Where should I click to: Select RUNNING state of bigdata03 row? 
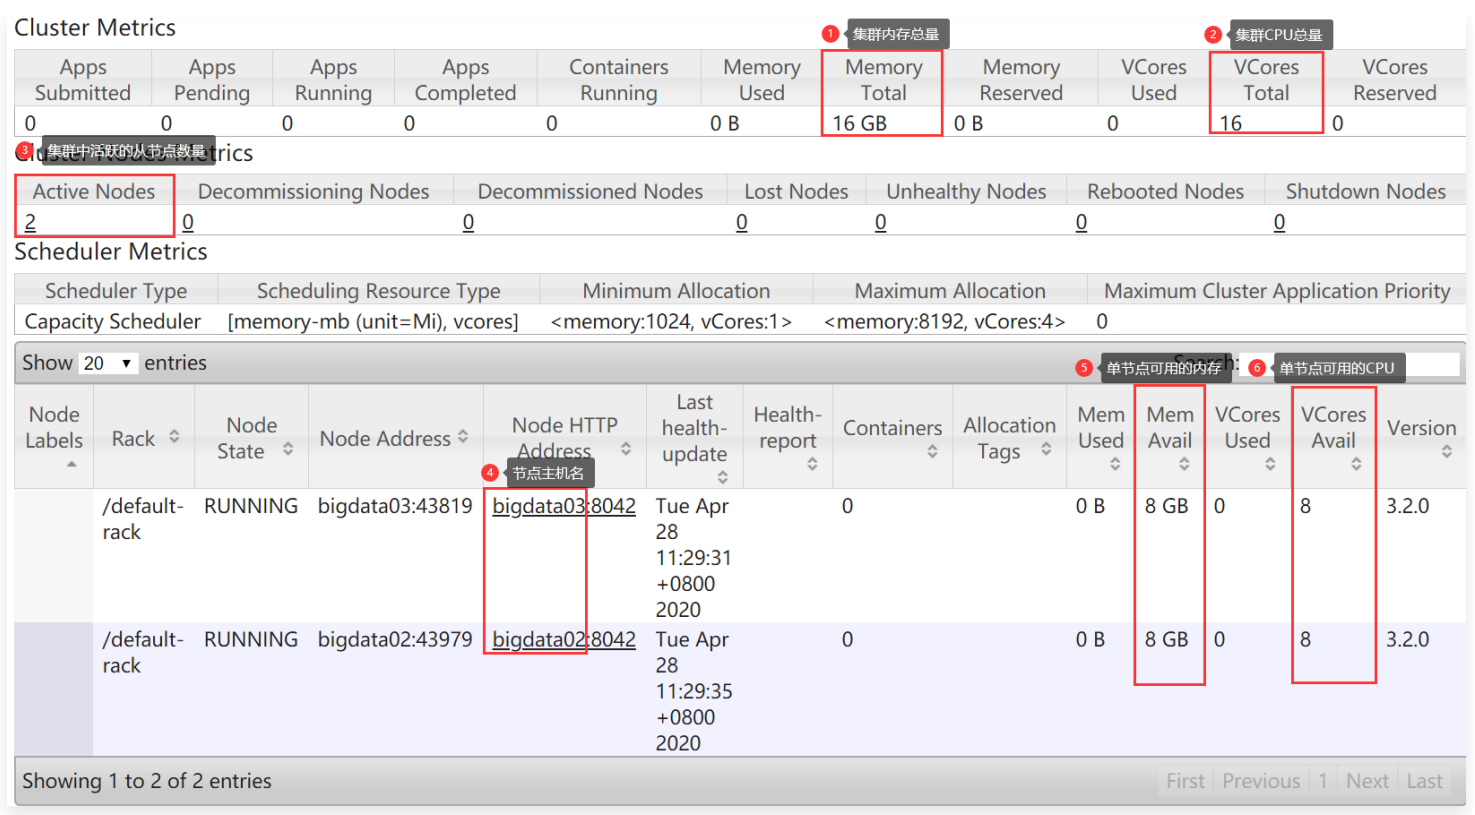(251, 506)
